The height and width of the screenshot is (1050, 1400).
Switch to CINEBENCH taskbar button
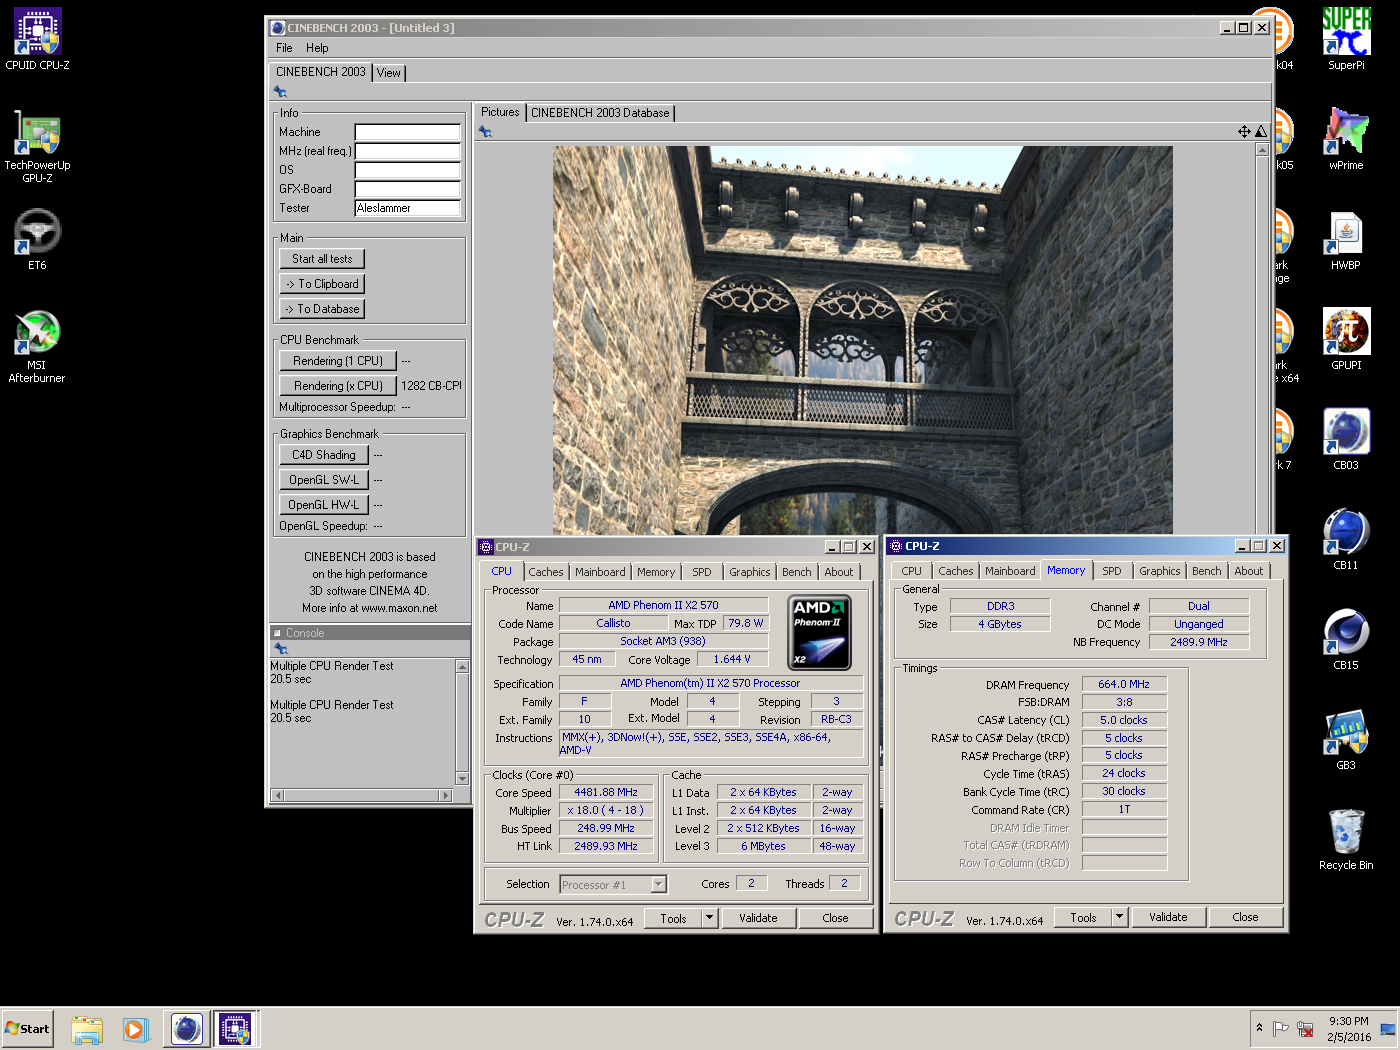coord(186,1029)
